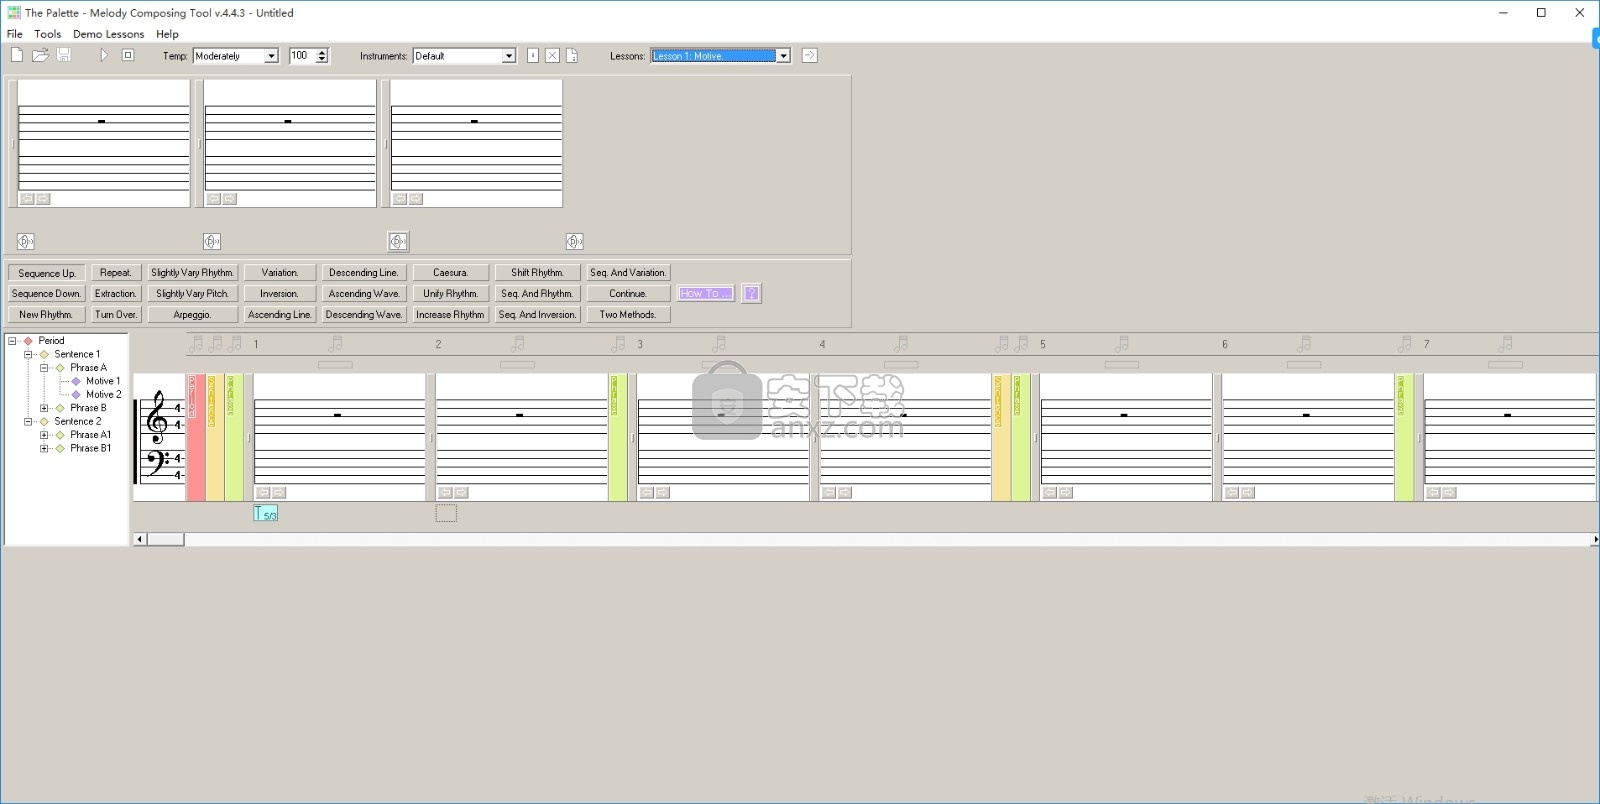
Task: Expand the Phrase B node
Action: tap(44, 408)
